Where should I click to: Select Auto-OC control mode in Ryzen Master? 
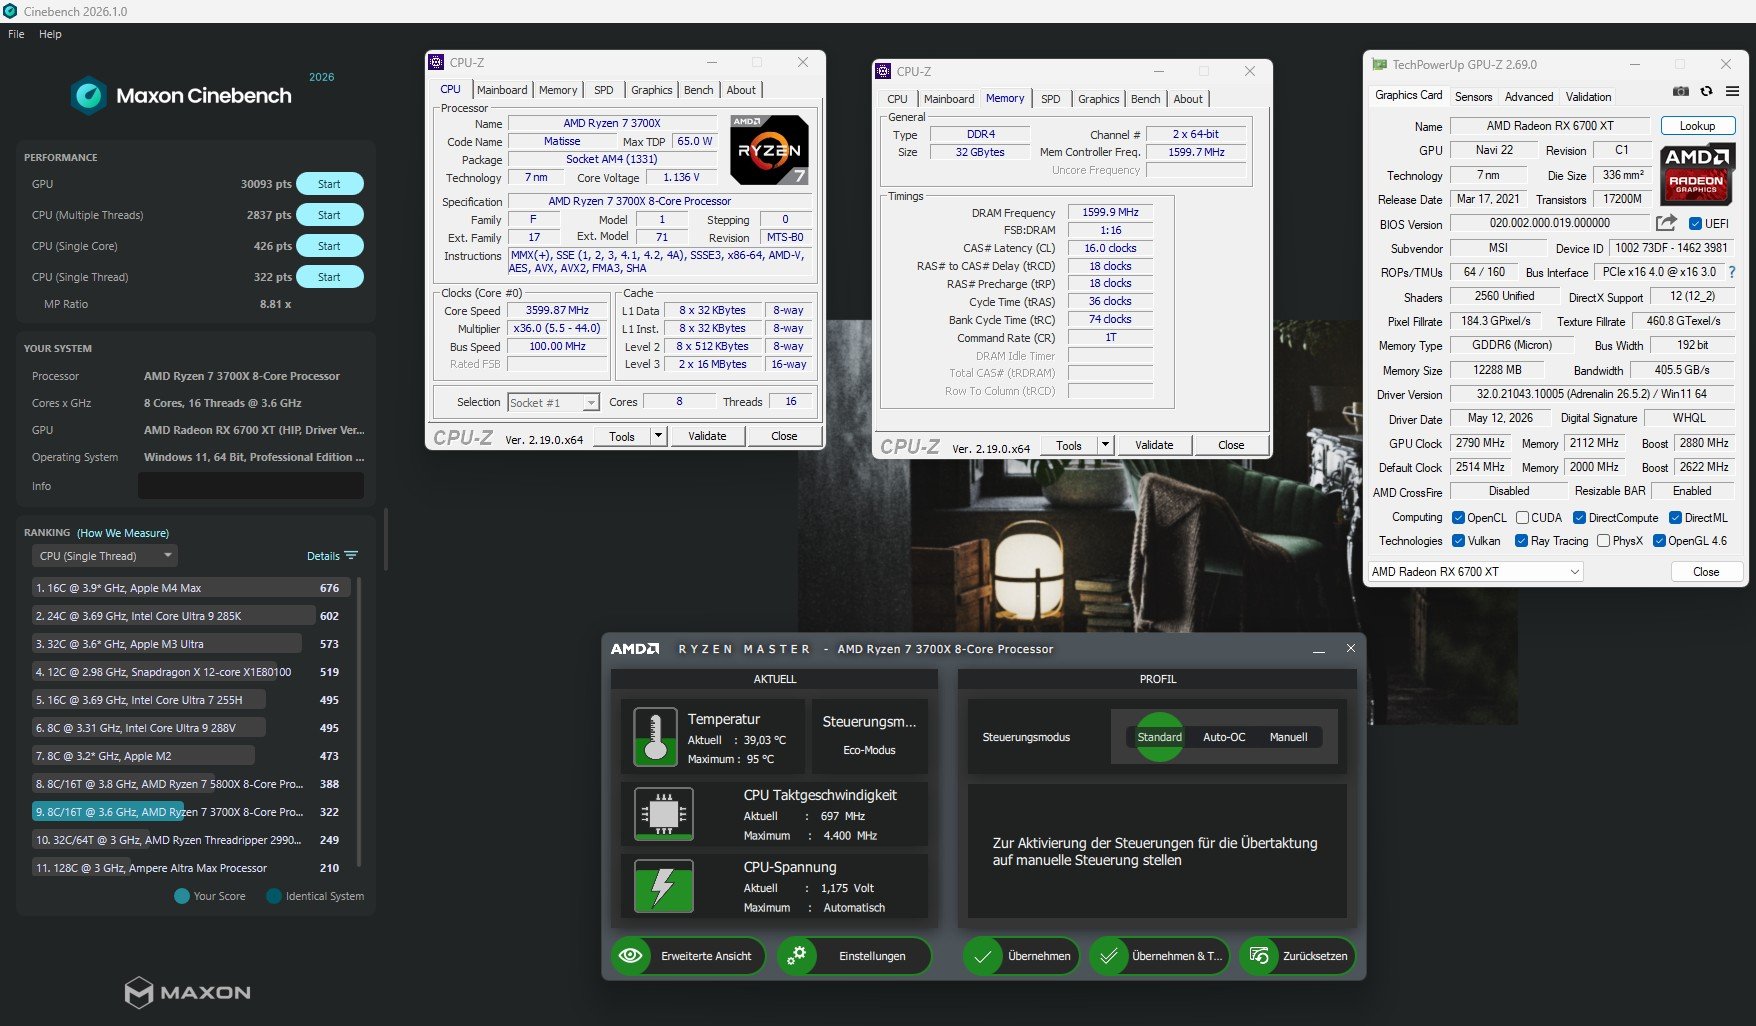point(1224,737)
